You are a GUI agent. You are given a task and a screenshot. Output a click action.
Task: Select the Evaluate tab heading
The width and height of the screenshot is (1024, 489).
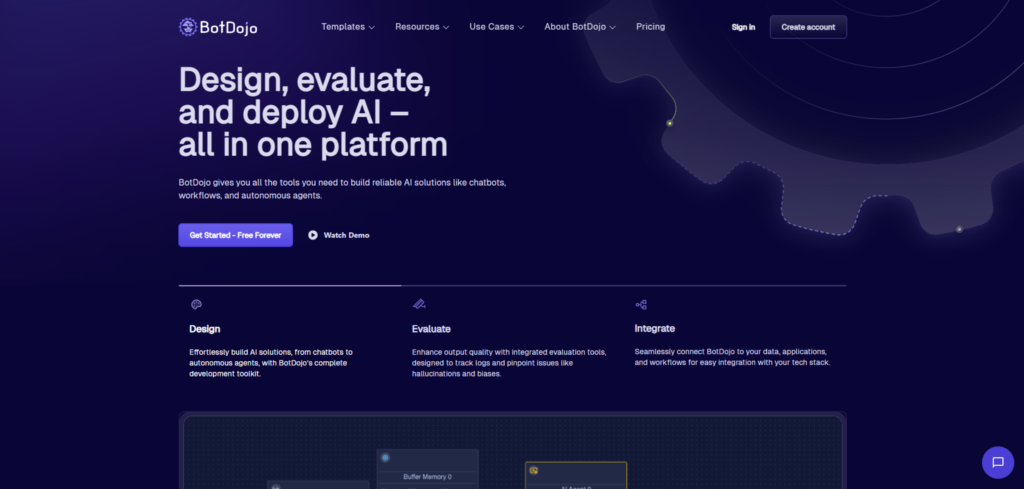click(x=431, y=329)
